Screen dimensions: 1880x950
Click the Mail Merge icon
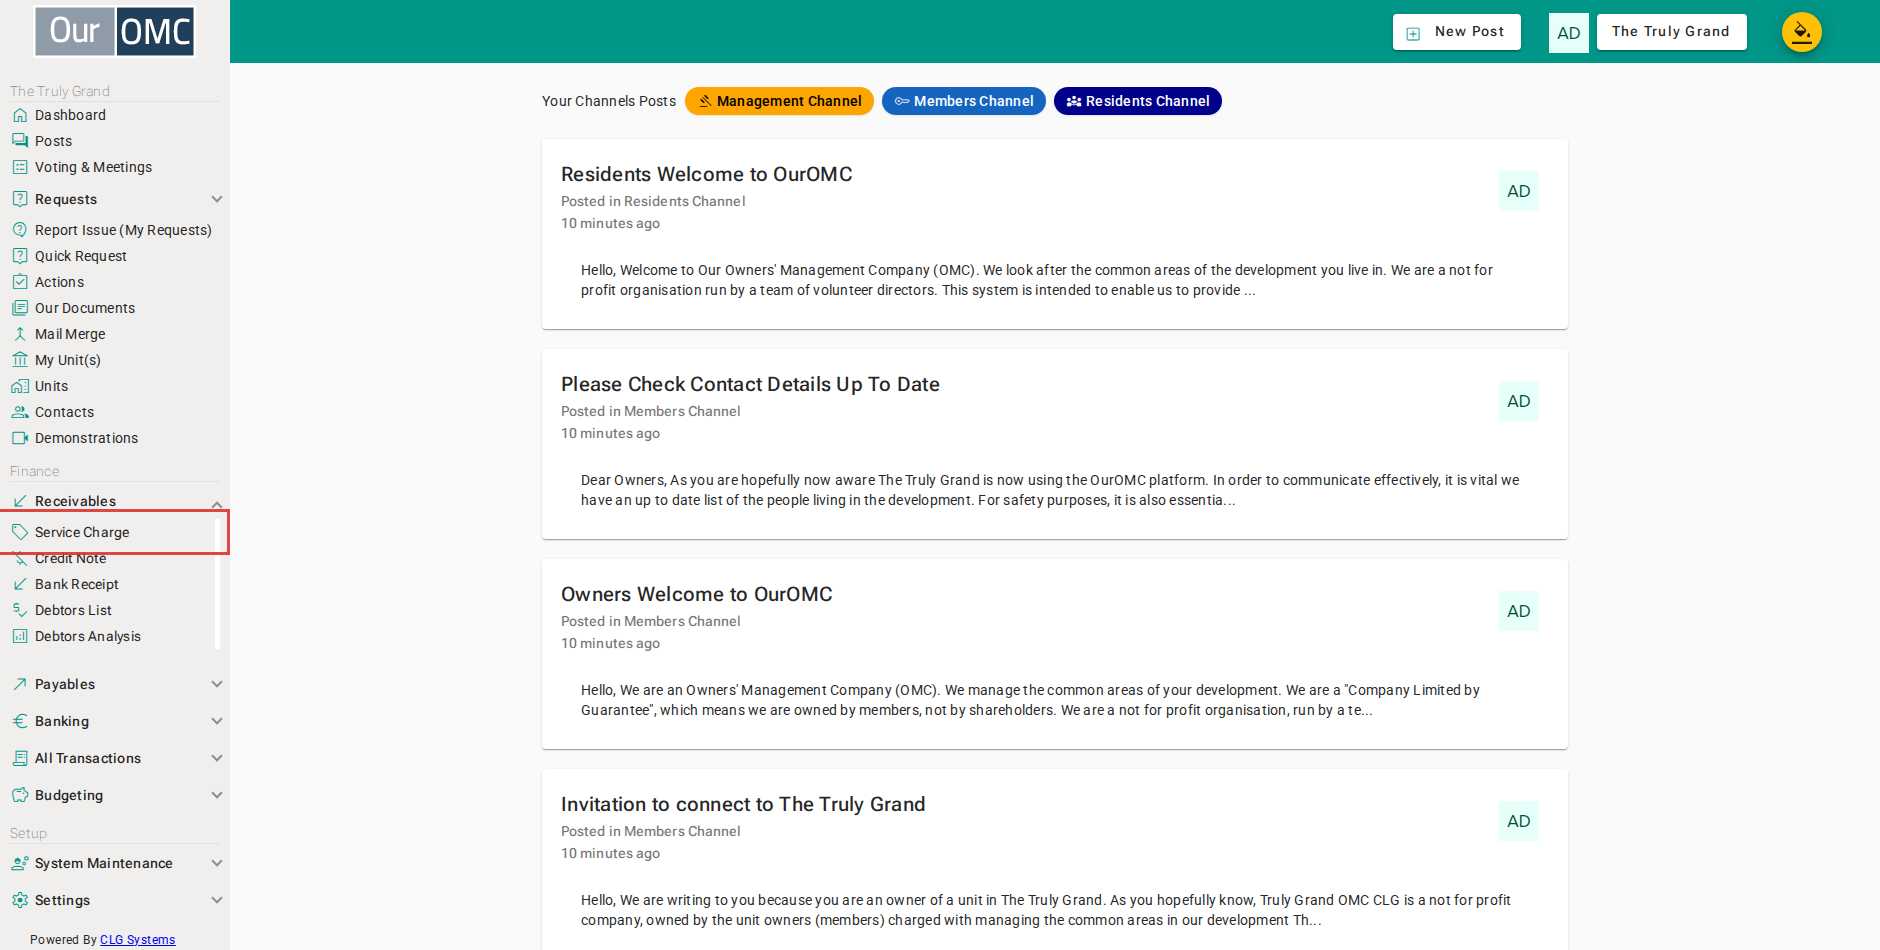pyautogui.click(x=20, y=334)
